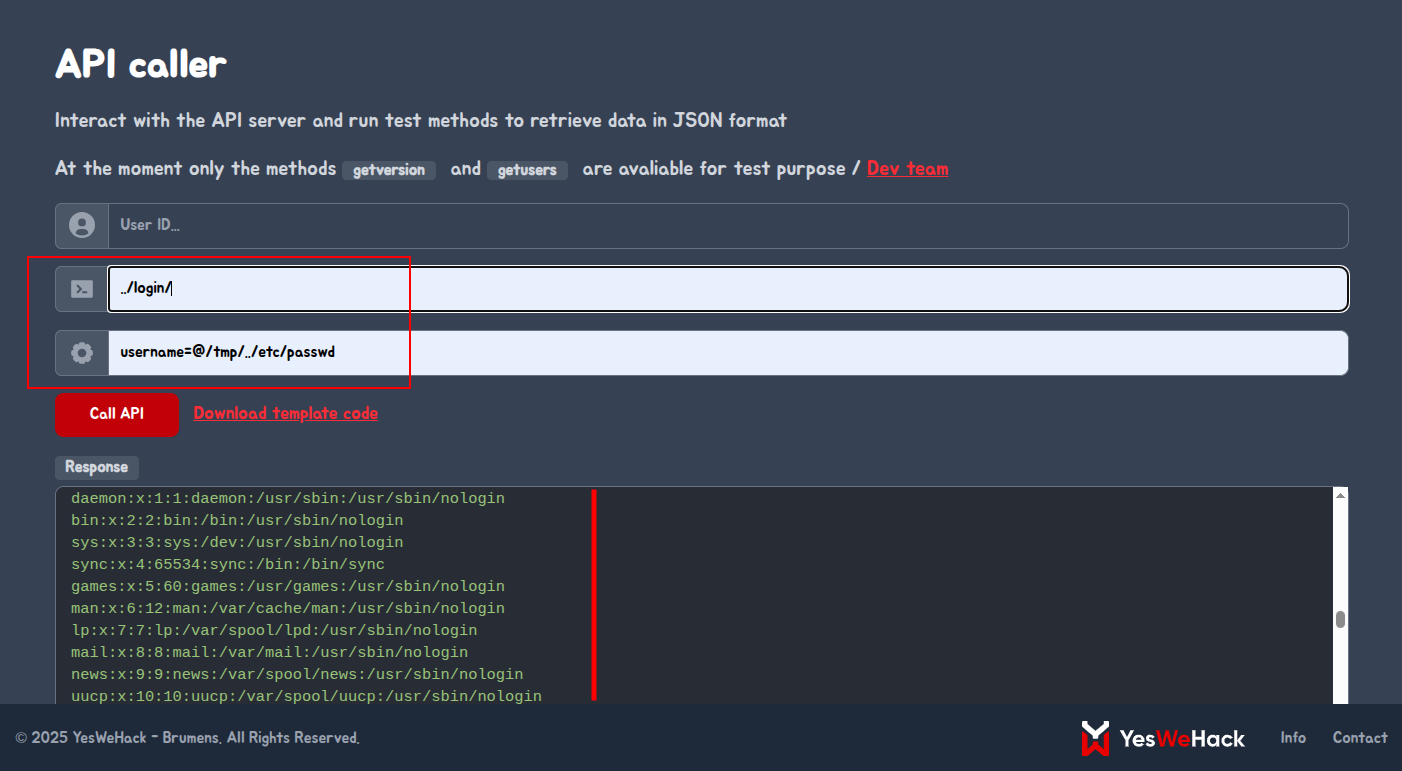Viewport: 1402px width, 771px height.
Task: Click the Response label
Action: pos(97,467)
